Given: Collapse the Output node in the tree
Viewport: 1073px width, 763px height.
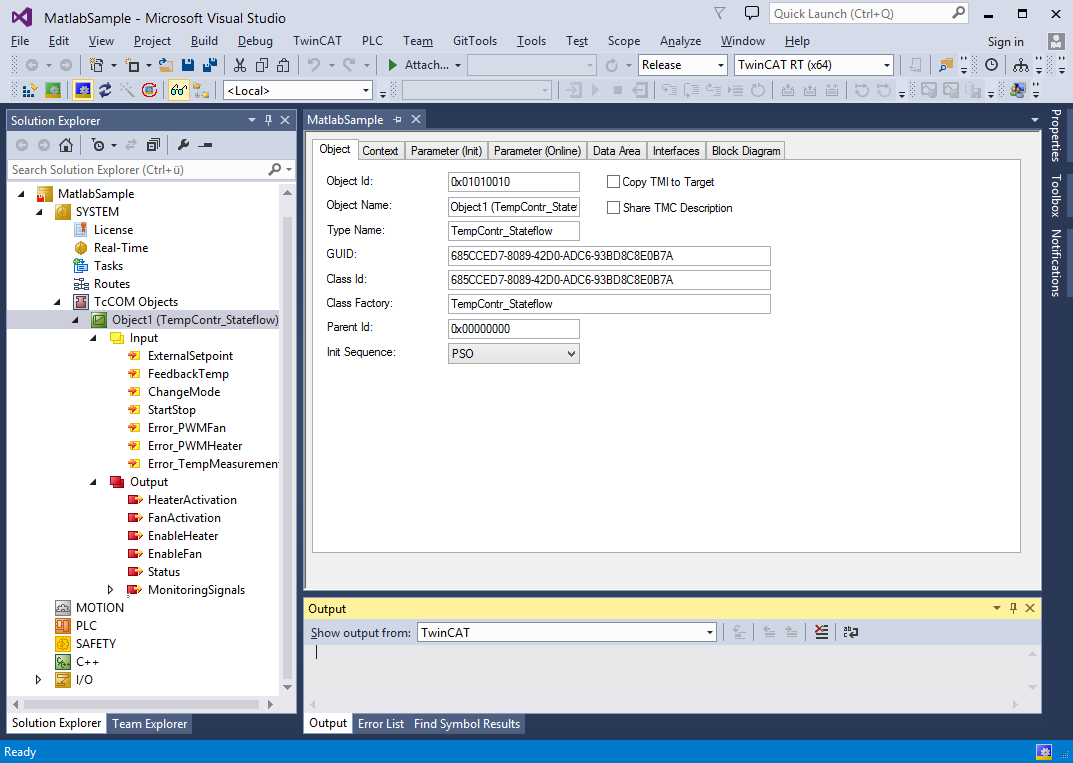Looking at the screenshot, I should click(93, 482).
